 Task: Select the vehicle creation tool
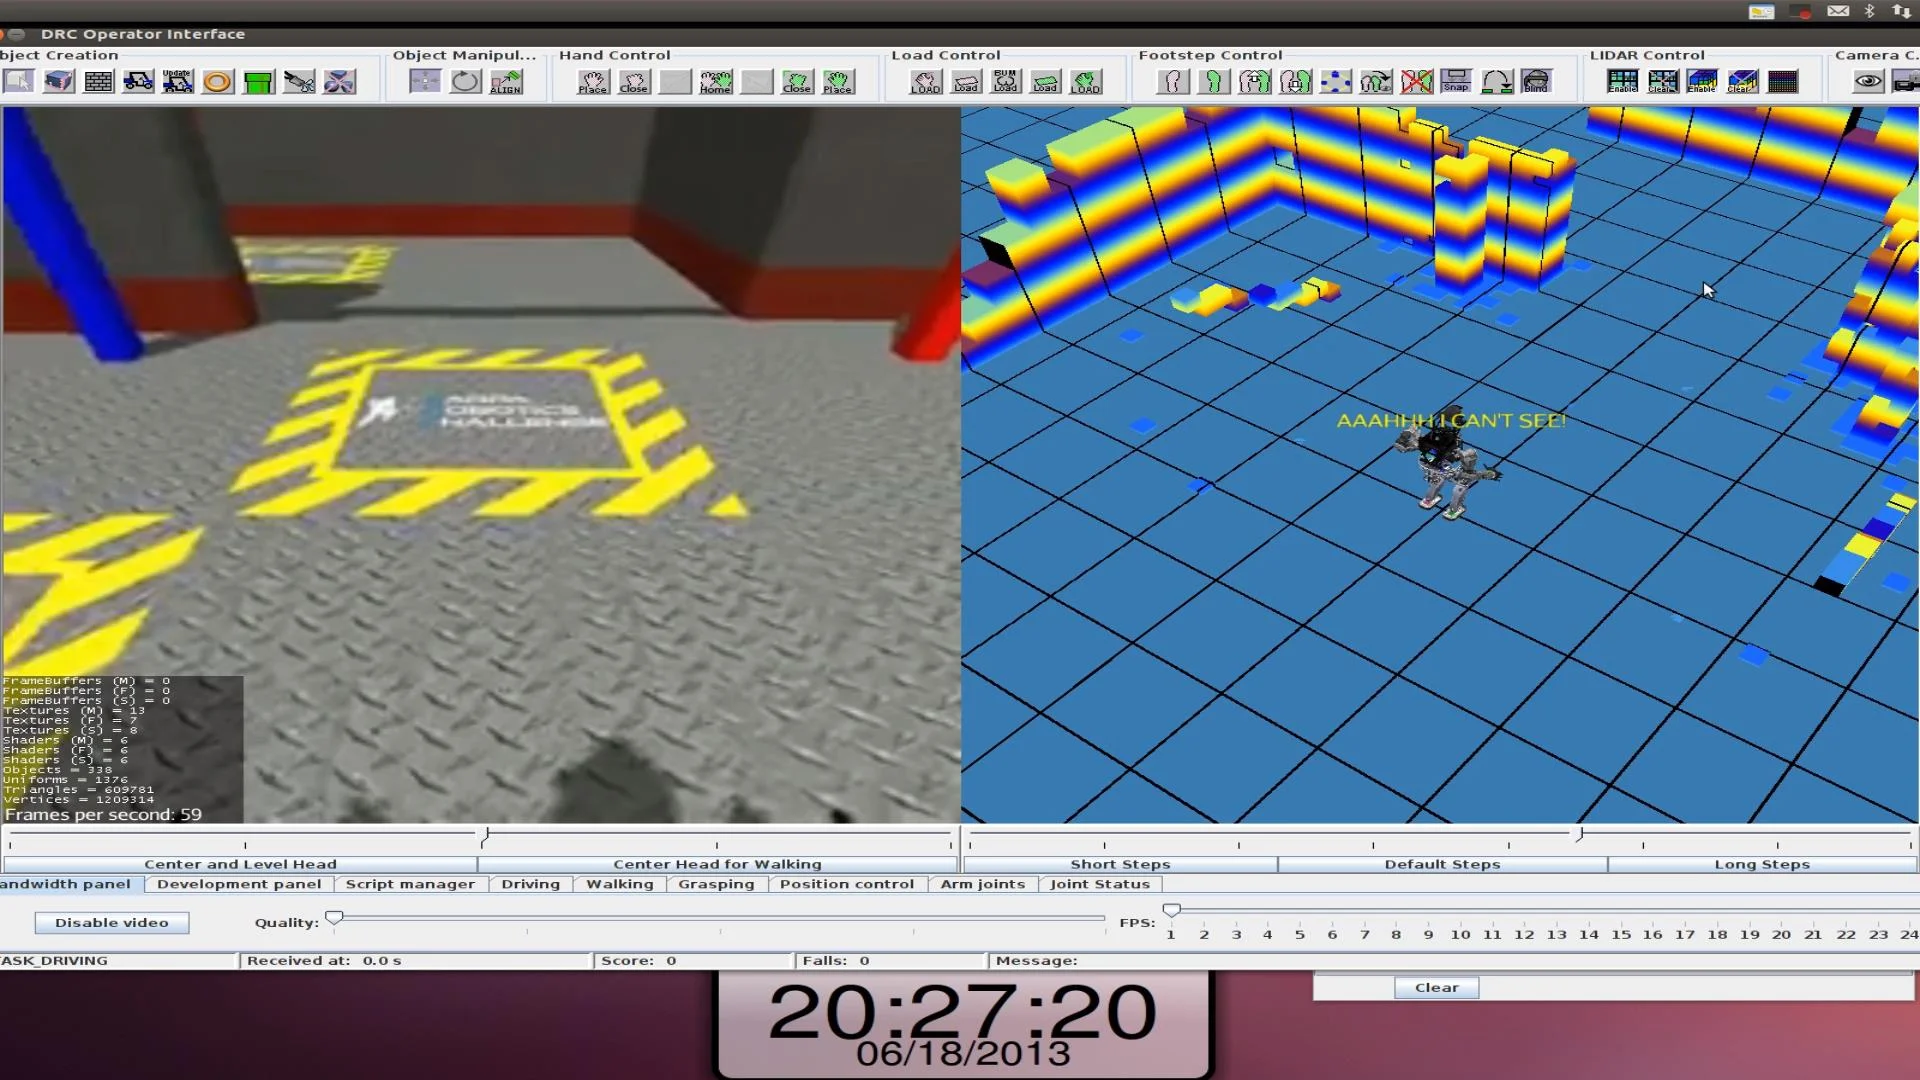click(138, 82)
